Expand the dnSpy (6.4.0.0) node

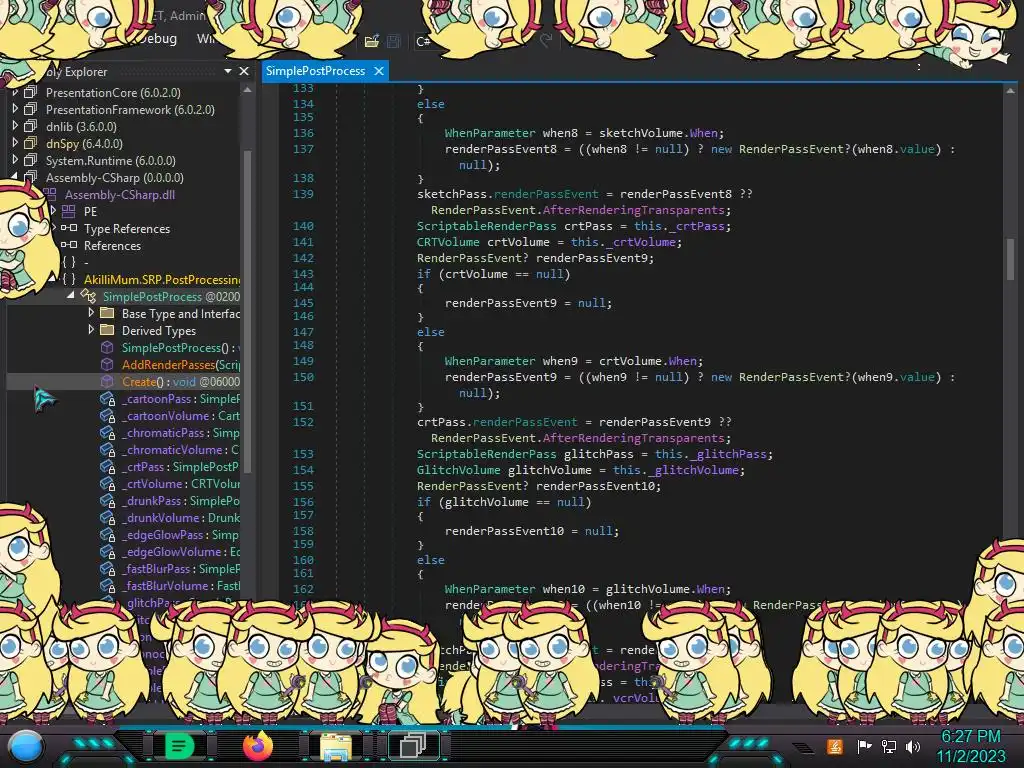15,143
